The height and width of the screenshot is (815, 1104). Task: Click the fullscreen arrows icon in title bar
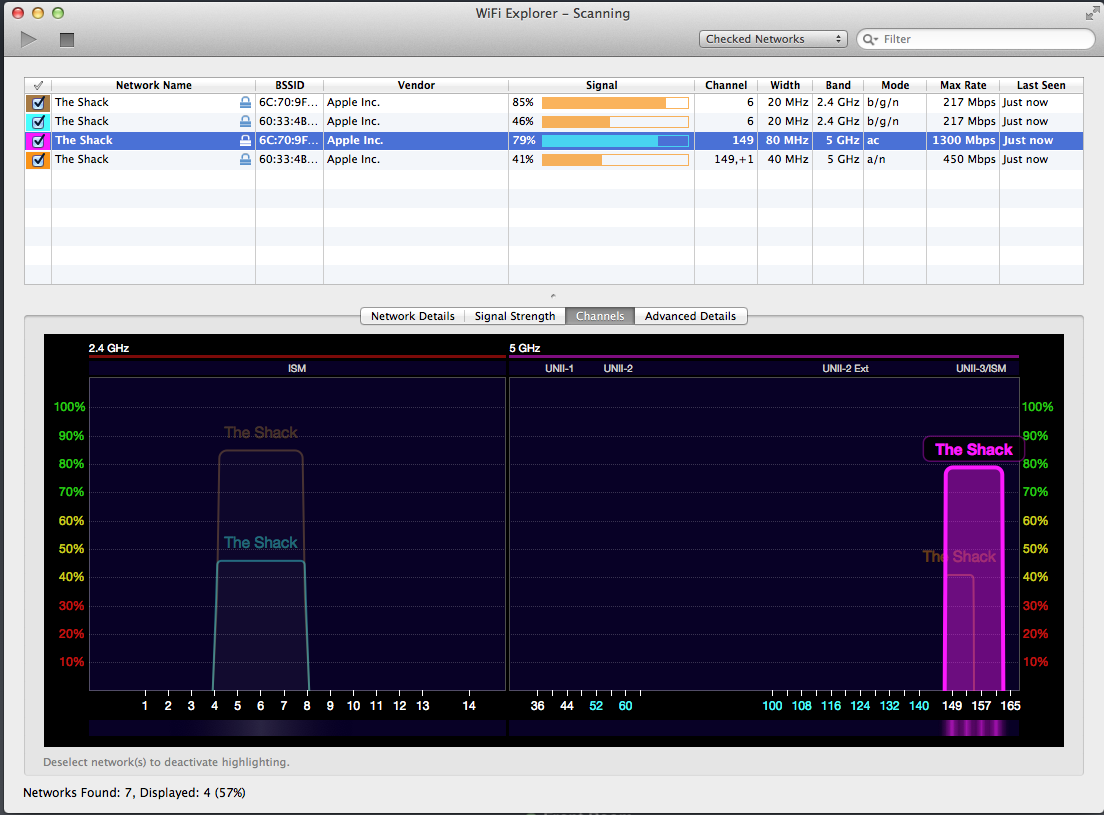click(x=1091, y=13)
